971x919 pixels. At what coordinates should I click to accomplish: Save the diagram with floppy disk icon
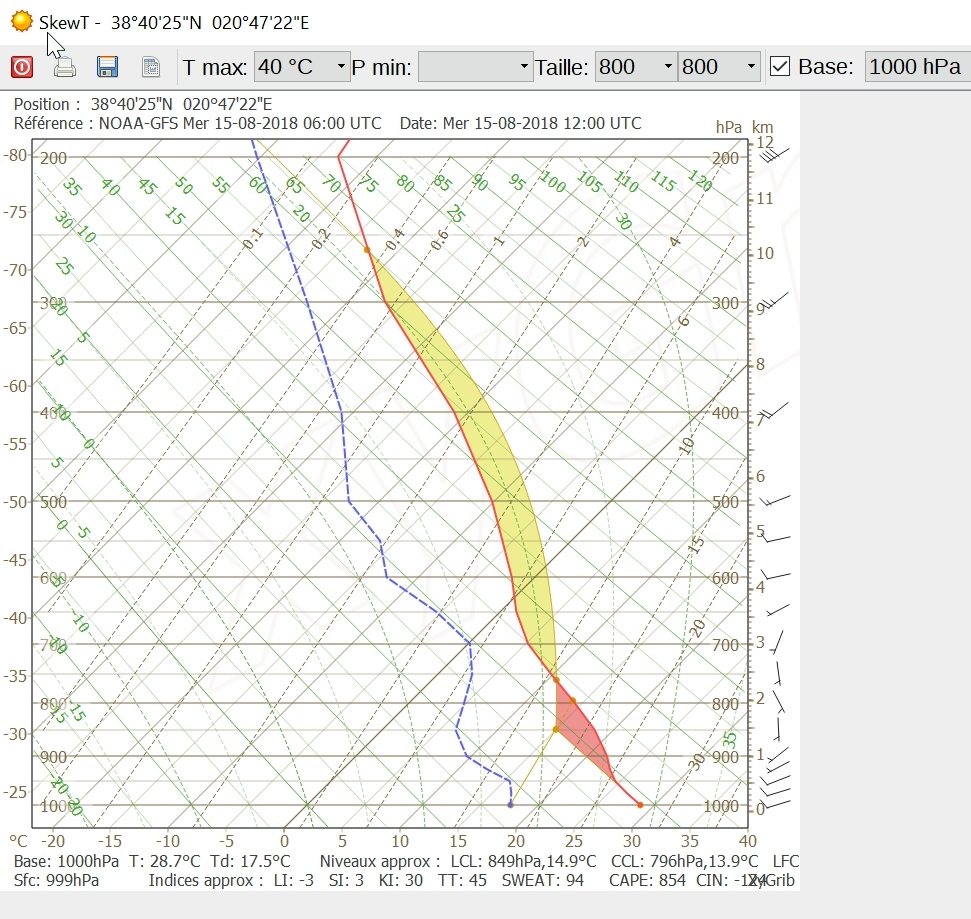[107, 66]
